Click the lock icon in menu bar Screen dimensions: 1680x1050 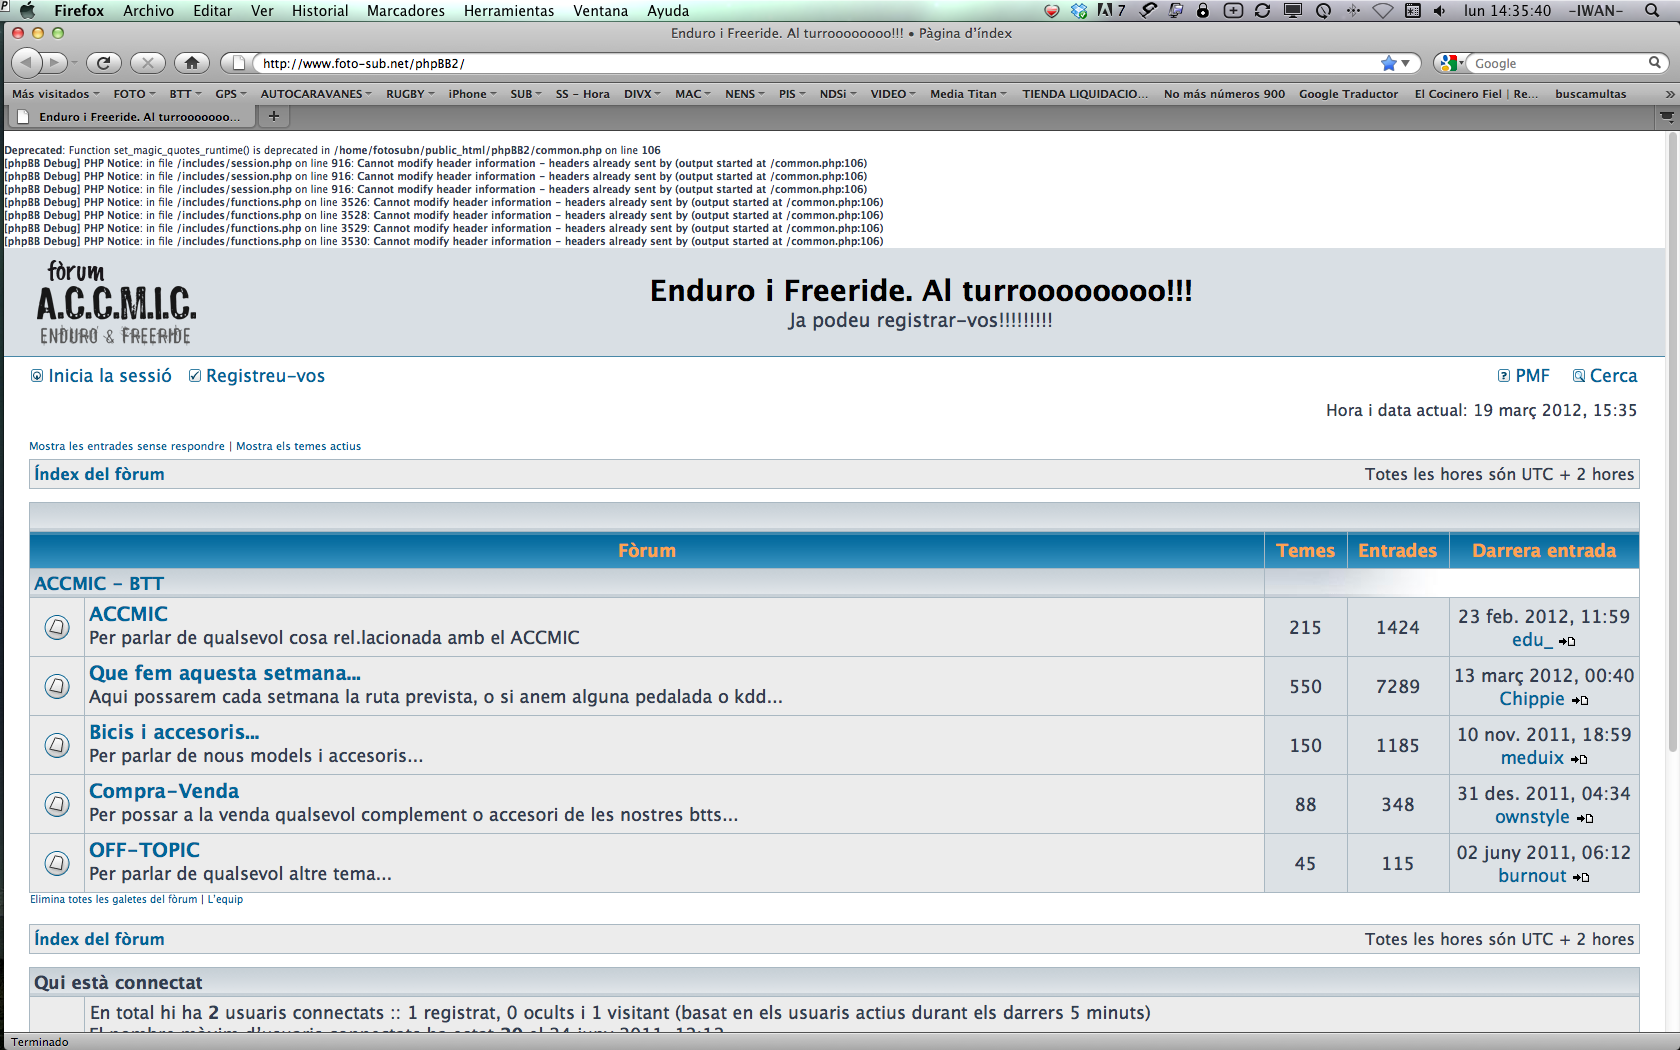[x=1203, y=11]
